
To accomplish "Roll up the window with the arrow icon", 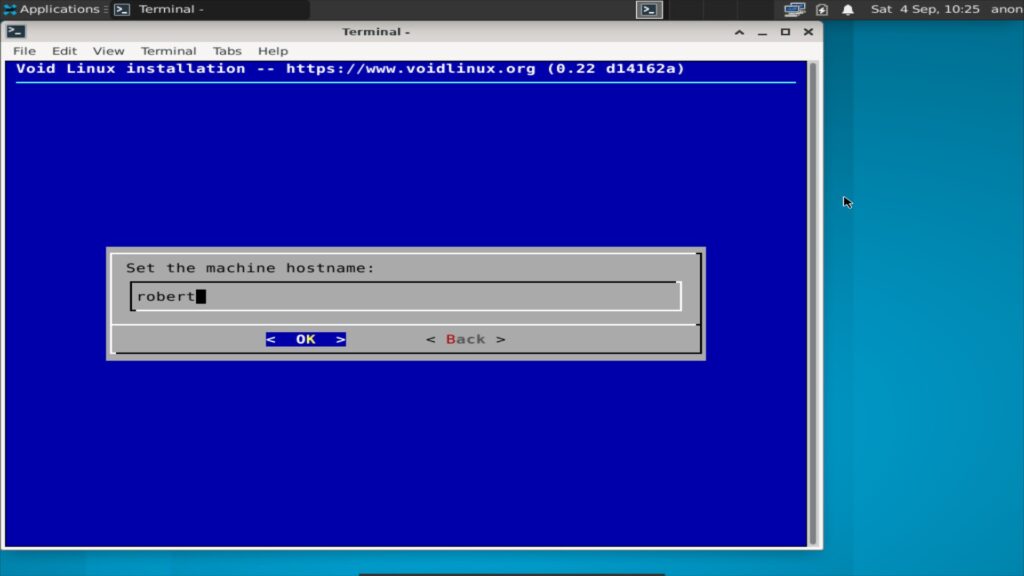I will 739,31.
